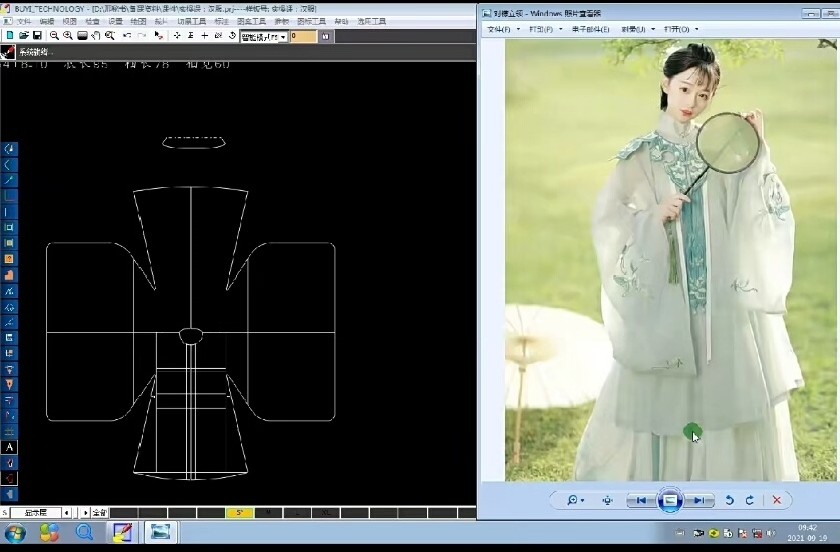Select the pan hand tool
The height and width of the screenshot is (552, 840).
click(95, 36)
